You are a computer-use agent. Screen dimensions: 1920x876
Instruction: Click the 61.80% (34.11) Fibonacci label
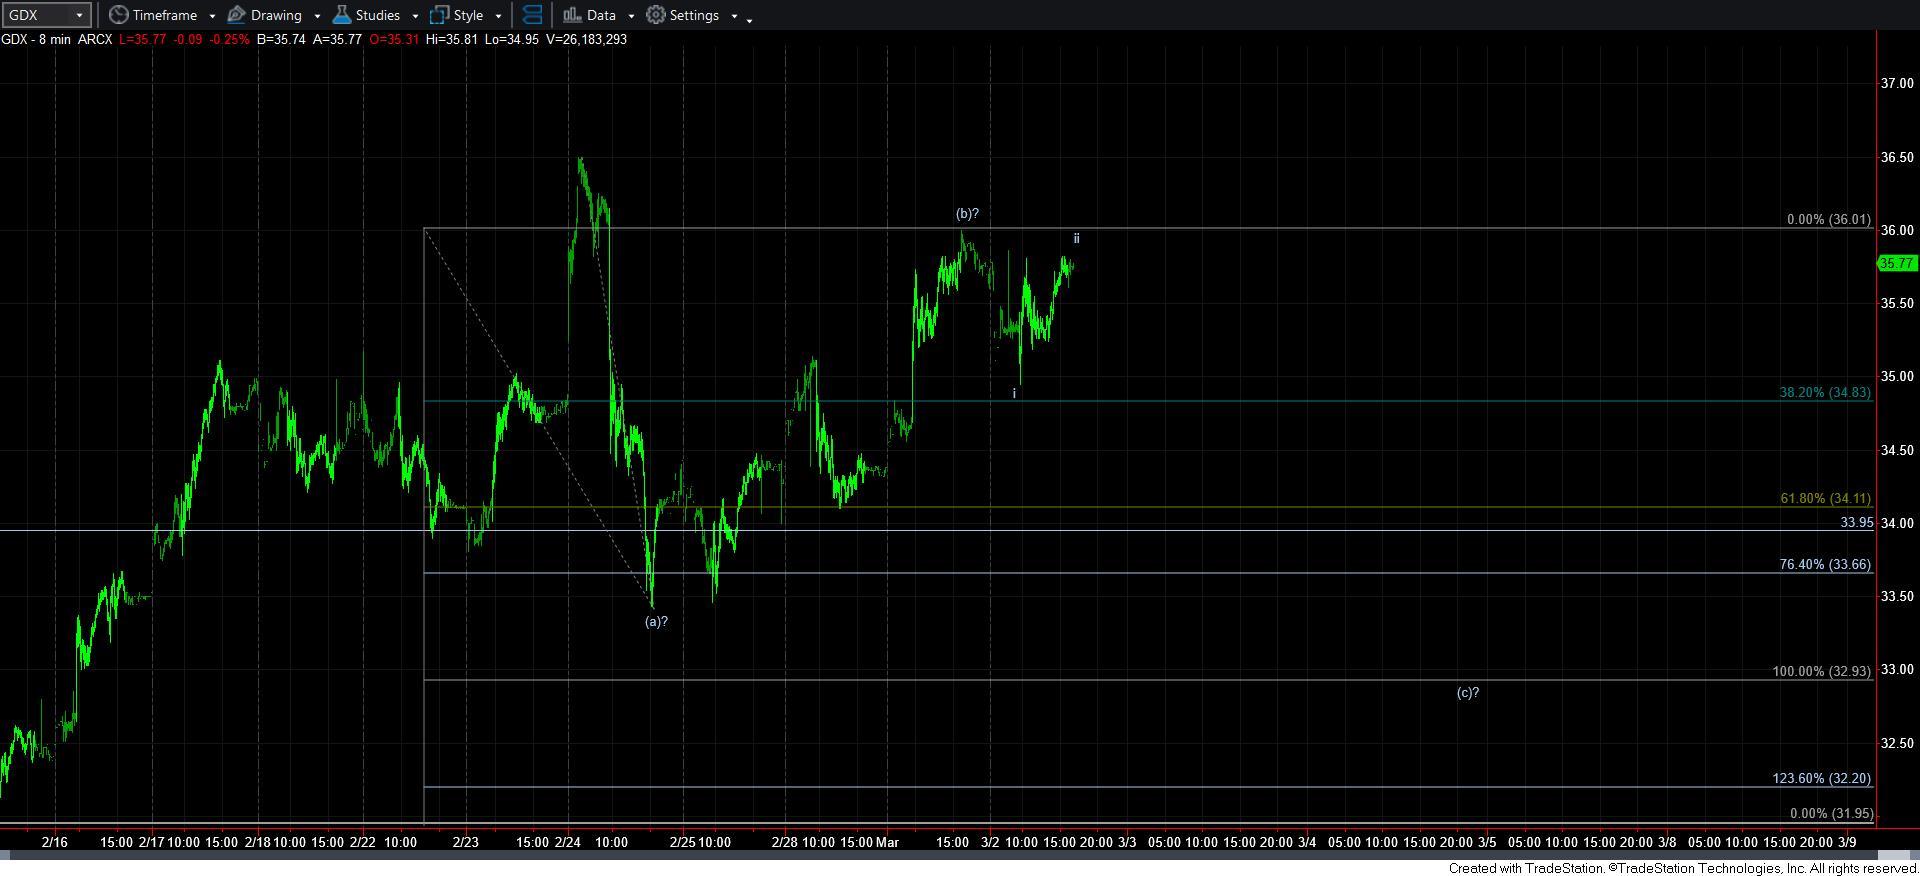[1825, 498]
